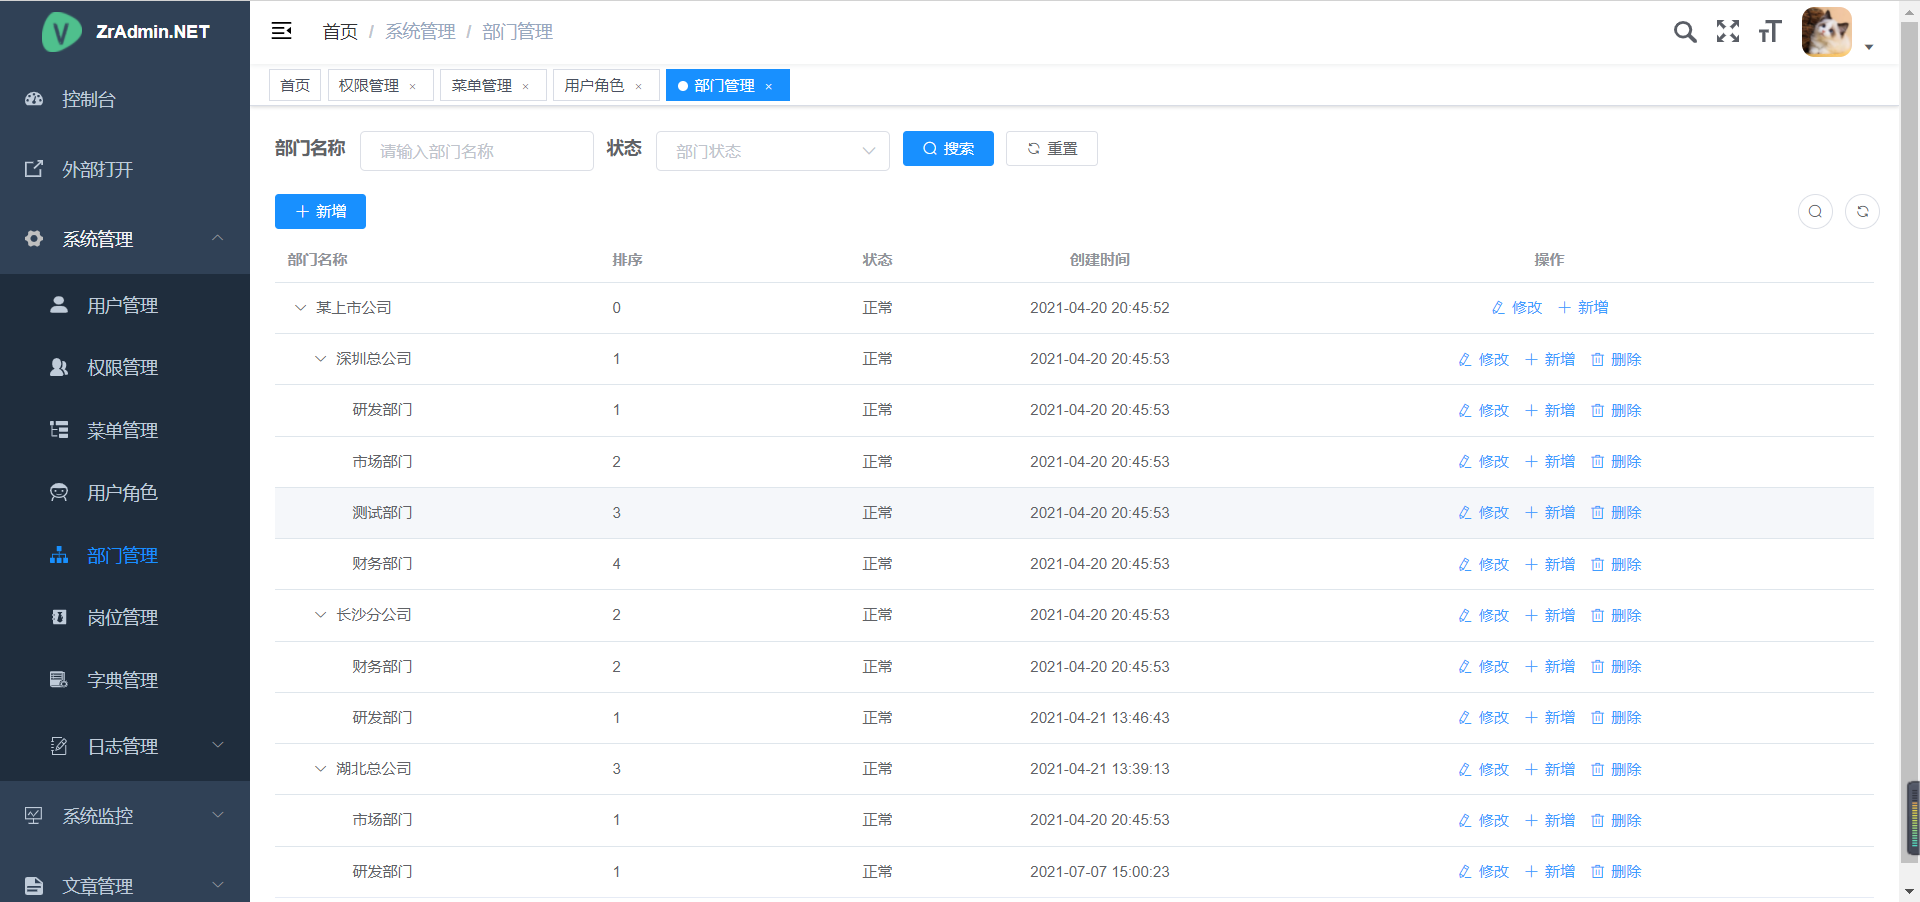
Task: Click the 部门名称 input field
Action: click(x=476, y=151)
